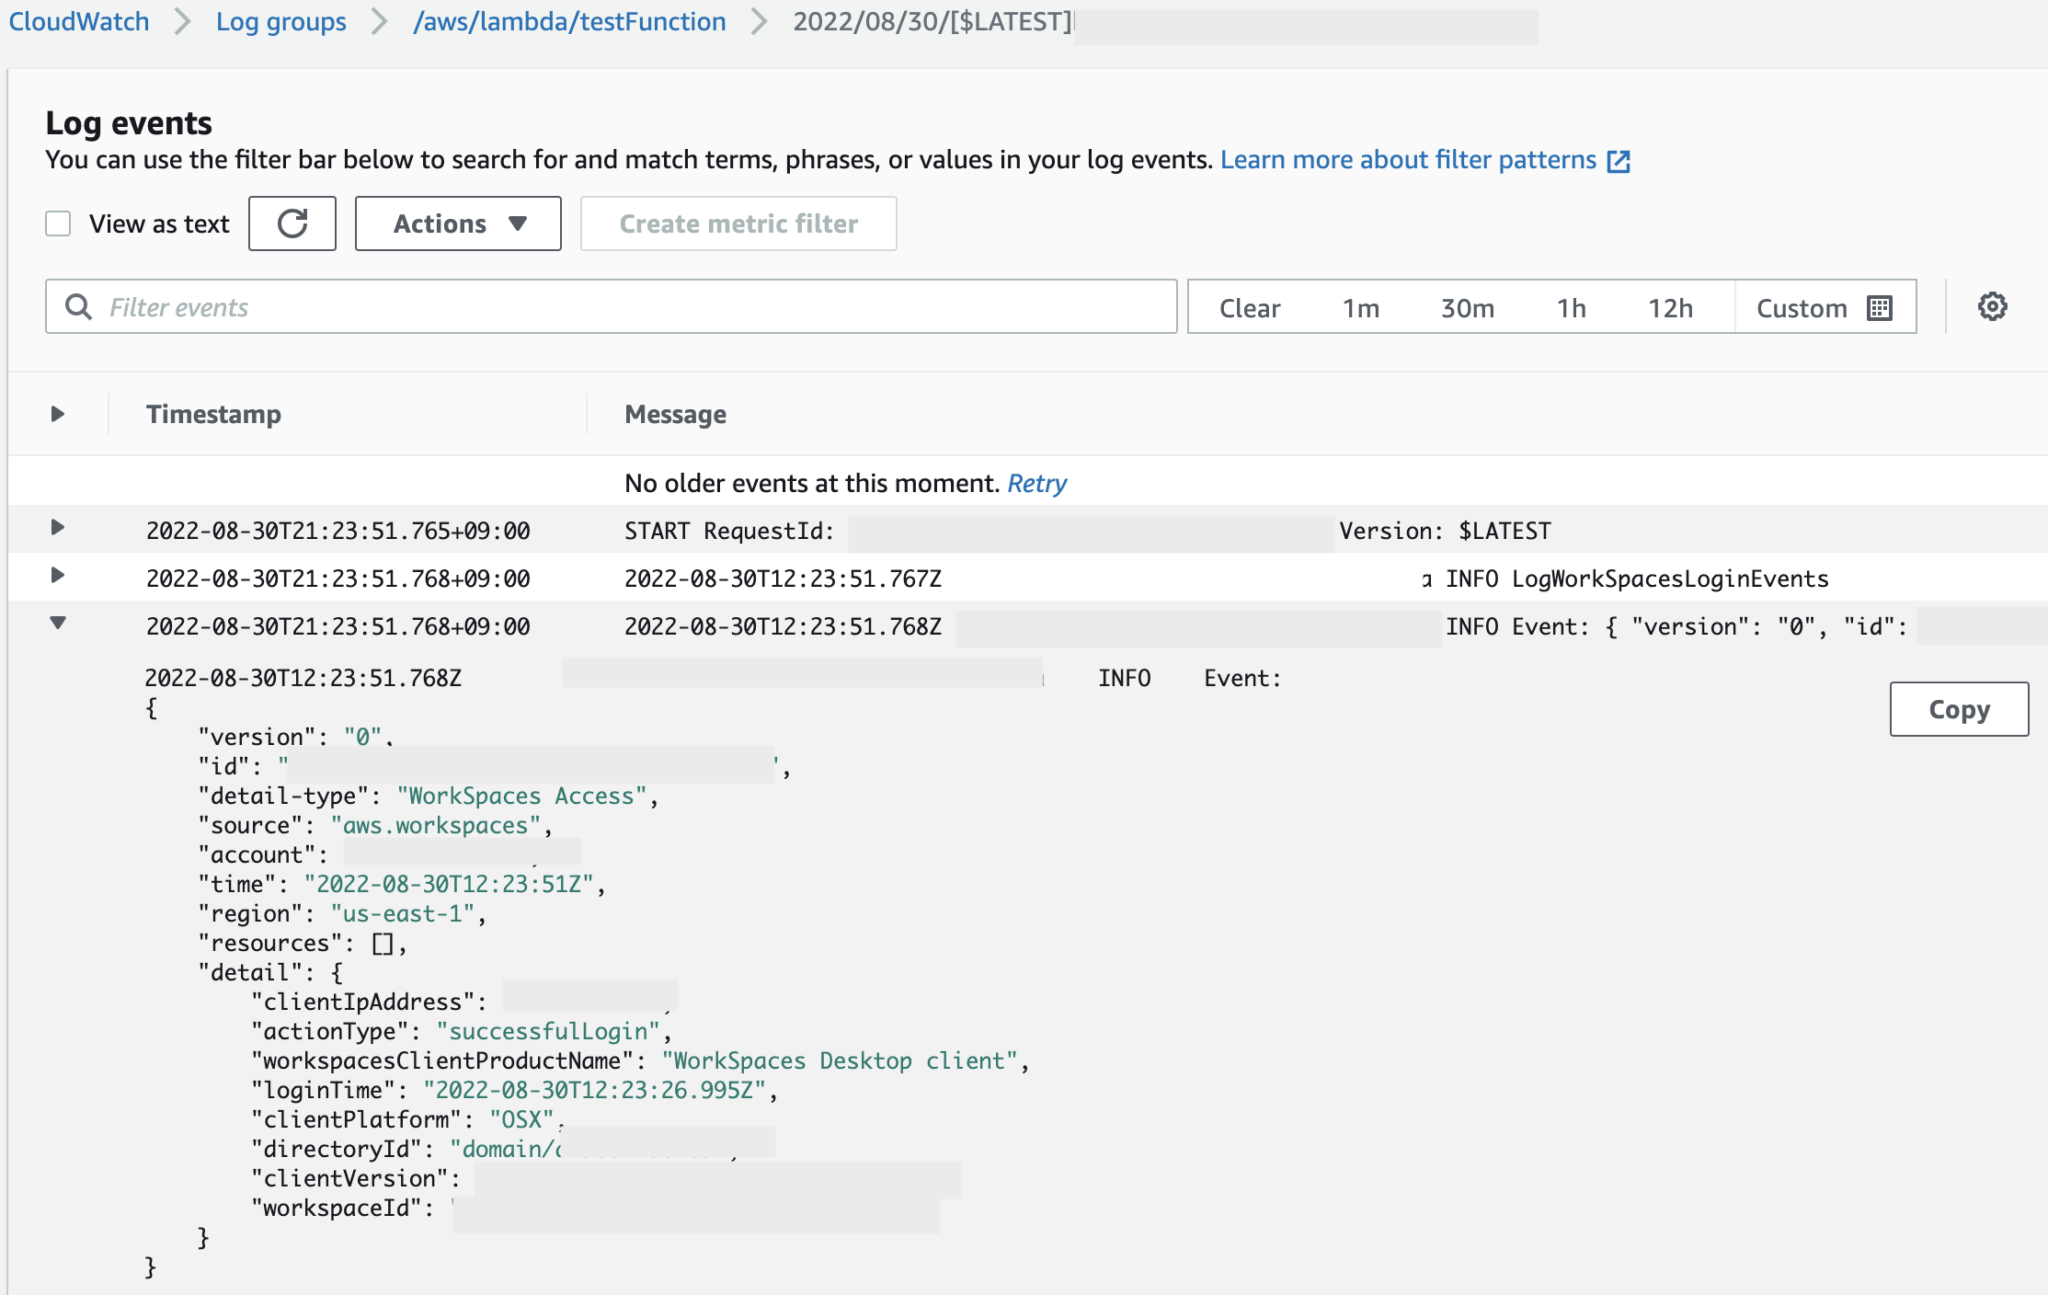Click Retry to load older events
The height and width of the screenshot is (1295, 2048).
1037,483
